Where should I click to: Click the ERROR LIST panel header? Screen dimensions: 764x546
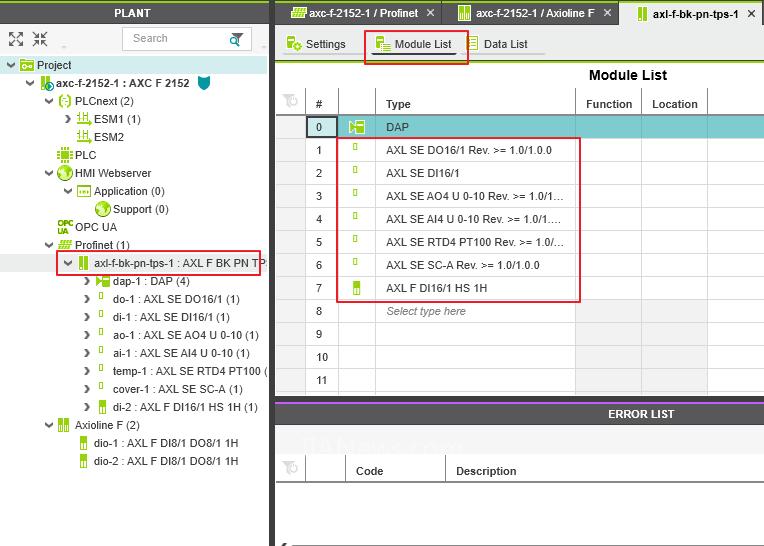pos(519,414)
